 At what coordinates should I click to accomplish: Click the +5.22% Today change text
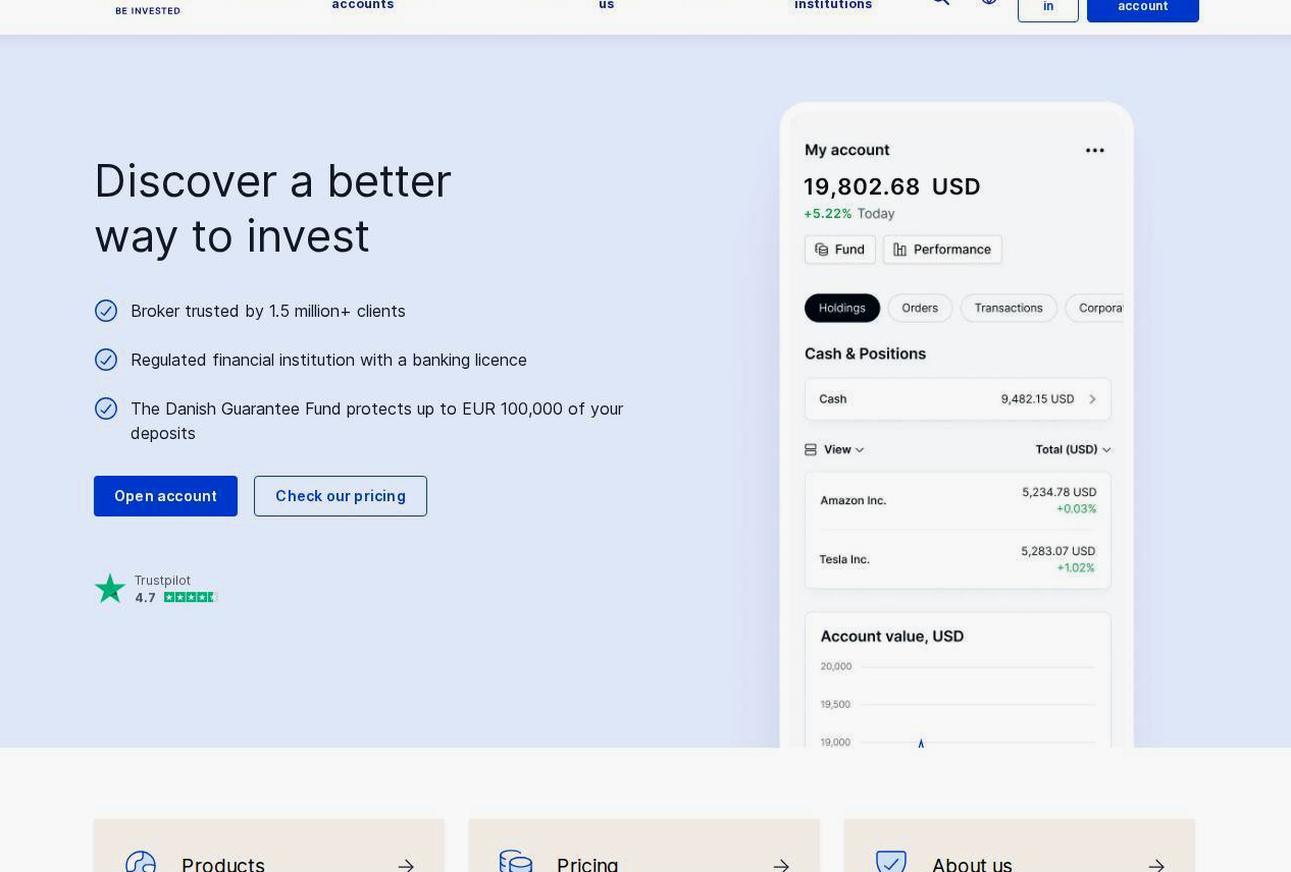pos(849,214)
